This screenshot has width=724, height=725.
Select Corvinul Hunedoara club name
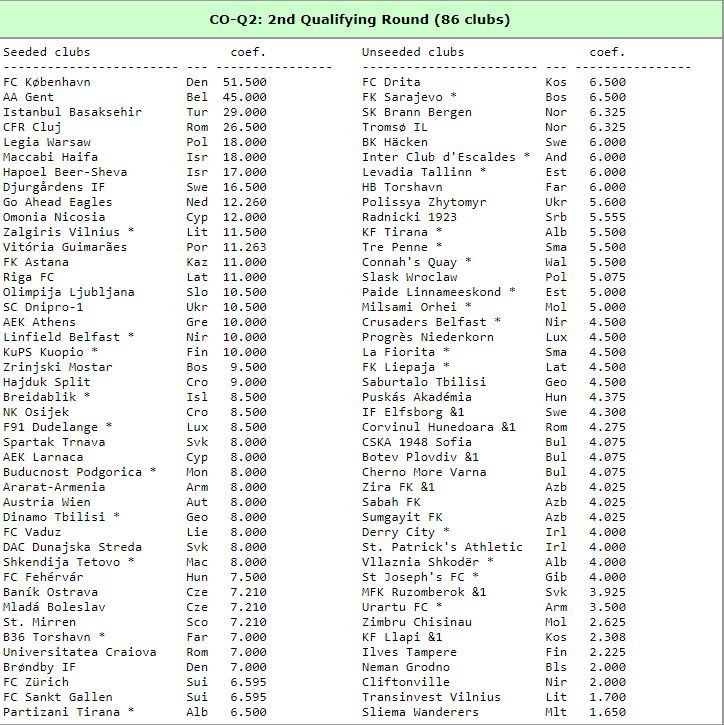click(x=428, y=427)
